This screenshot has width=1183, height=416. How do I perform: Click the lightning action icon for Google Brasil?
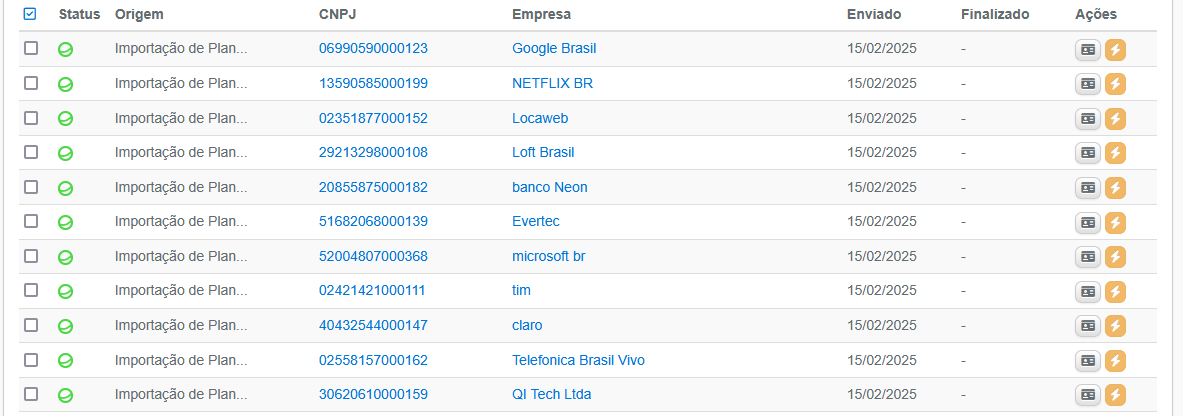[x=1115, y=50]
